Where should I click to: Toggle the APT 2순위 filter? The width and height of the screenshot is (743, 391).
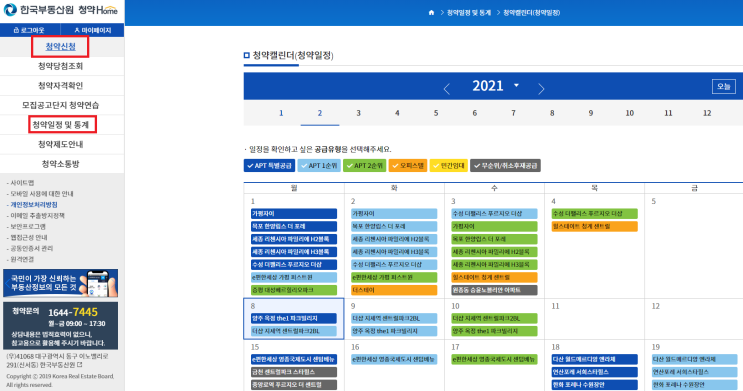pos(365,165)
